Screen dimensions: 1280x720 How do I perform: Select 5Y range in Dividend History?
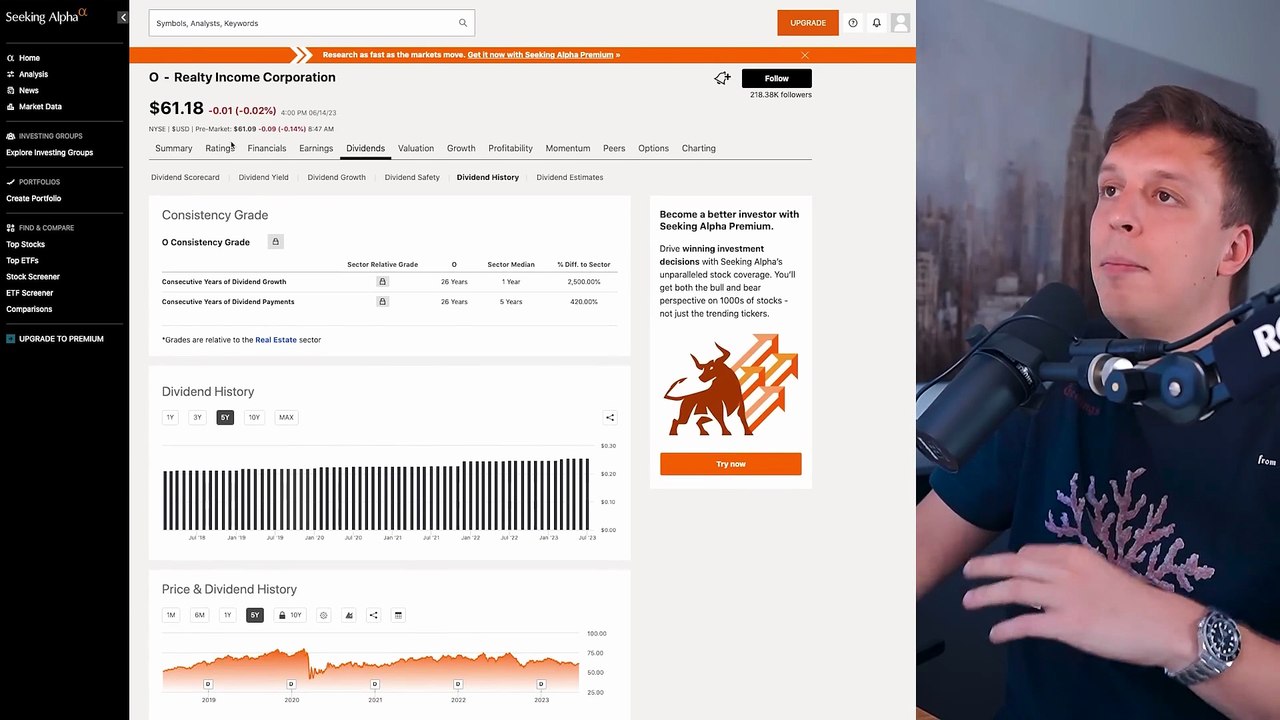(x=225, y=417)
